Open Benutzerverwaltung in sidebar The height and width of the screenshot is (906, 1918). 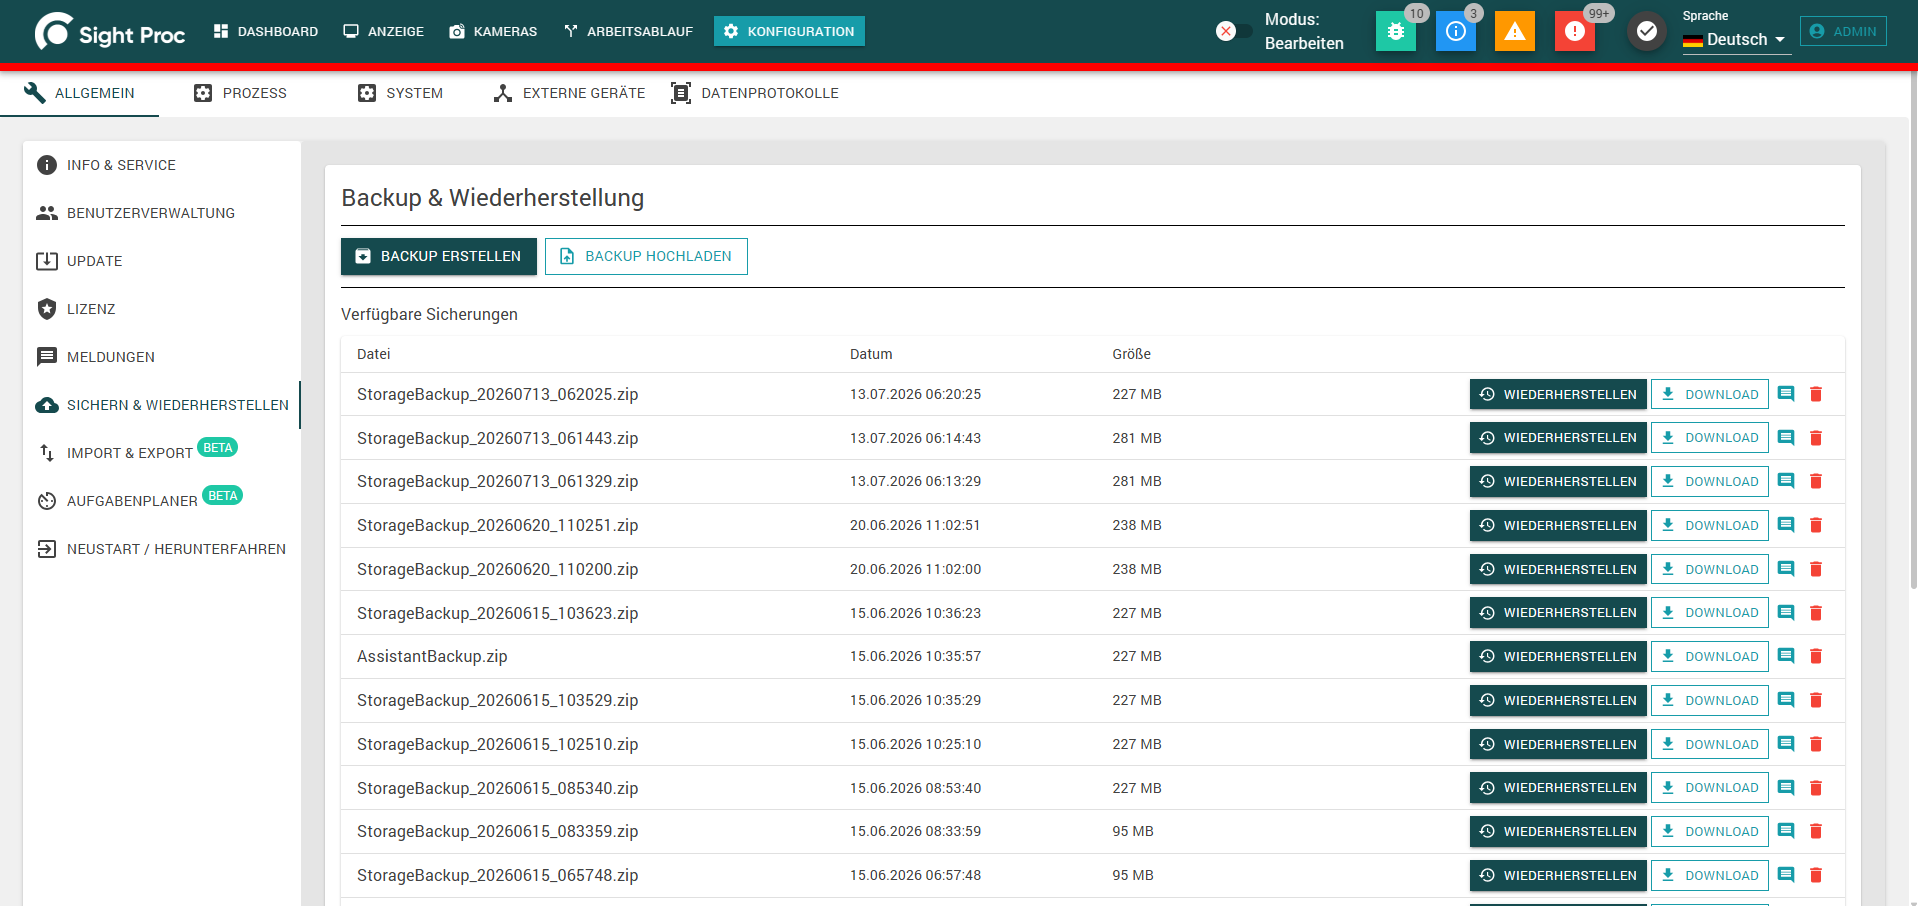pos(162,213)
